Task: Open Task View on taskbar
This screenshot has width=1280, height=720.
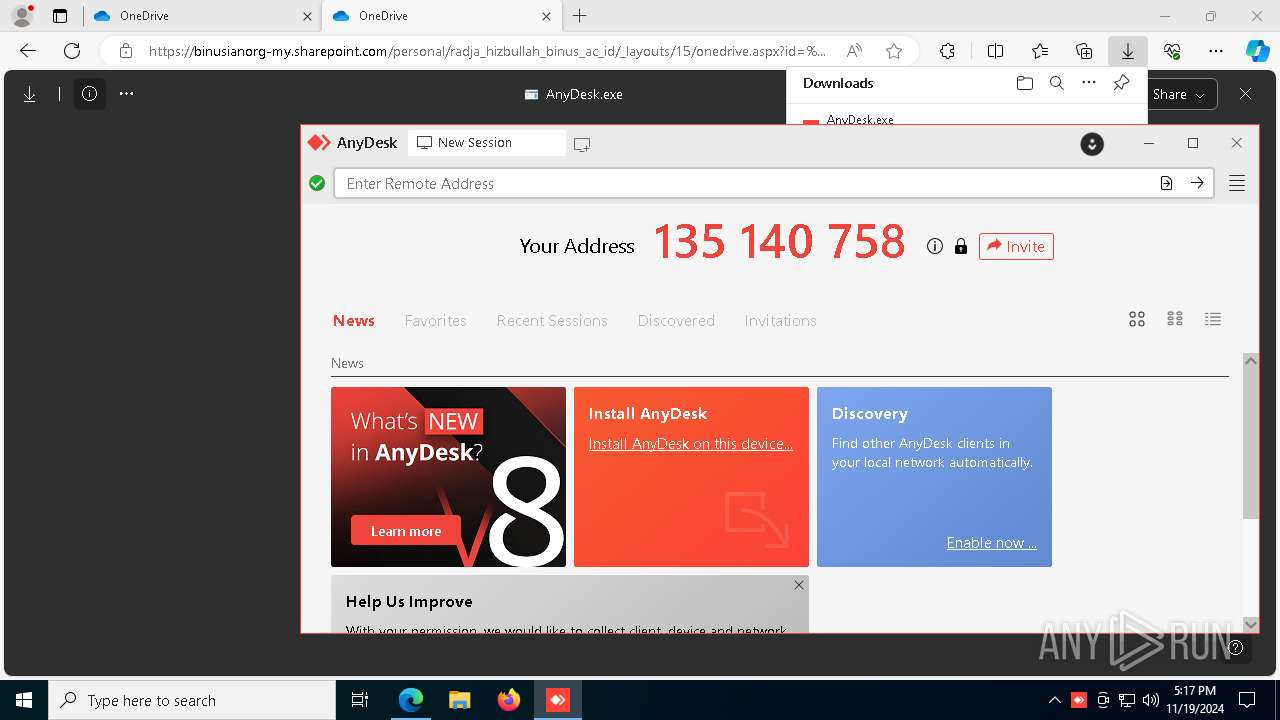Action: (360, 700)
